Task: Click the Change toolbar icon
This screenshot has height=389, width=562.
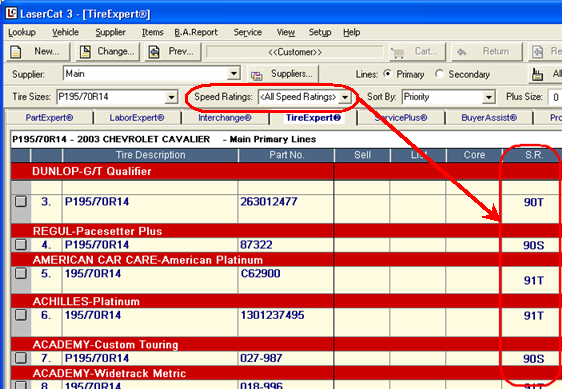Action: (x=85, y=52)
